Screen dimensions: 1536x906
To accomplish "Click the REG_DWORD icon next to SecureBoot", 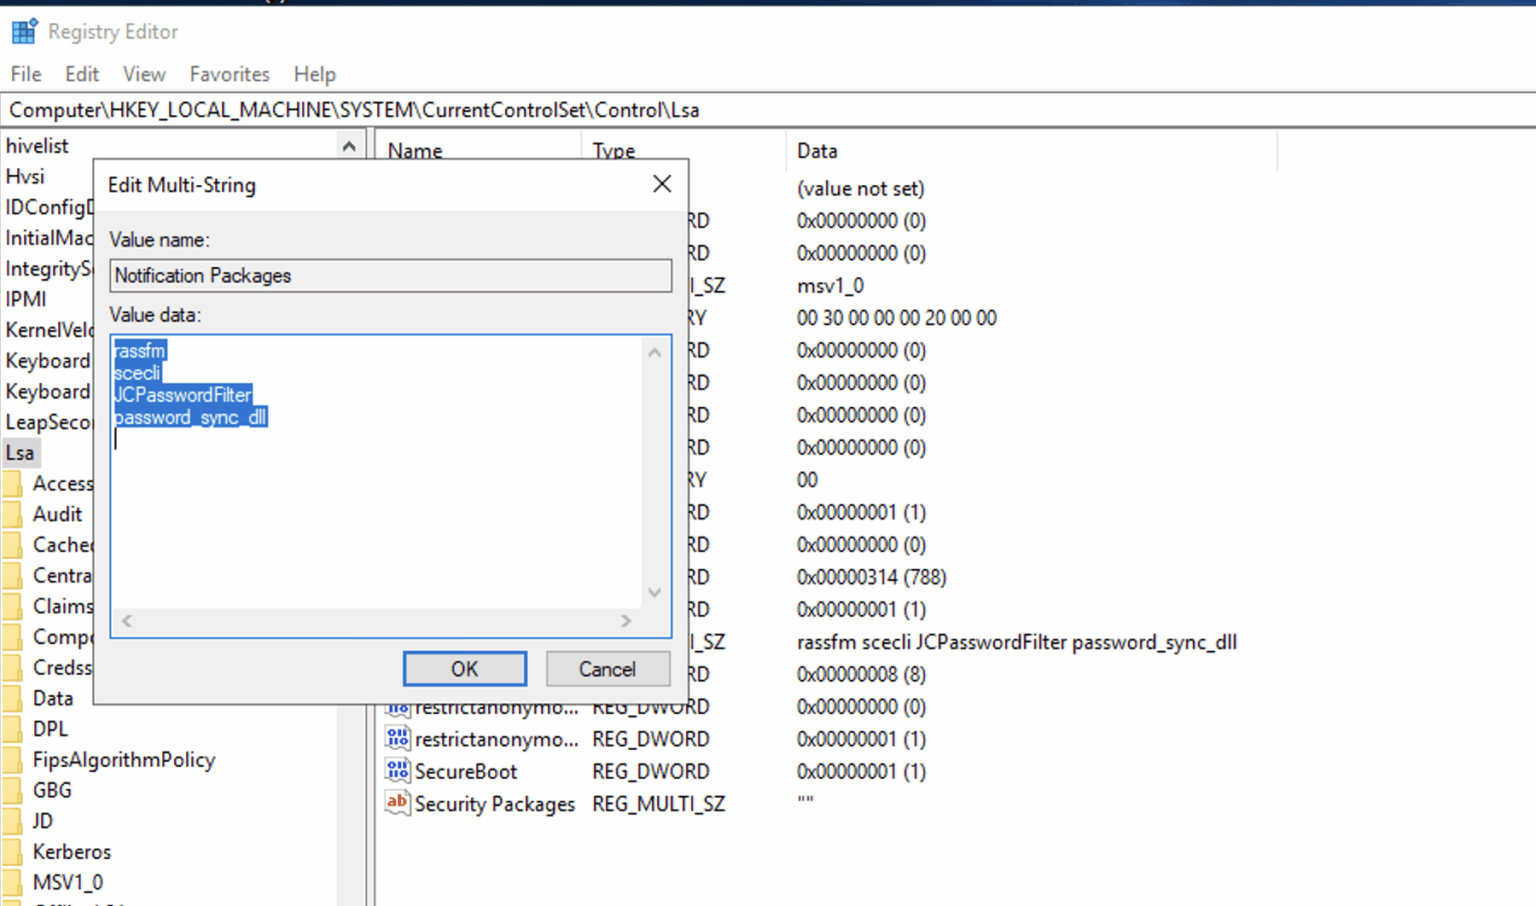I will pyautogui.click(x=396, y=771).
